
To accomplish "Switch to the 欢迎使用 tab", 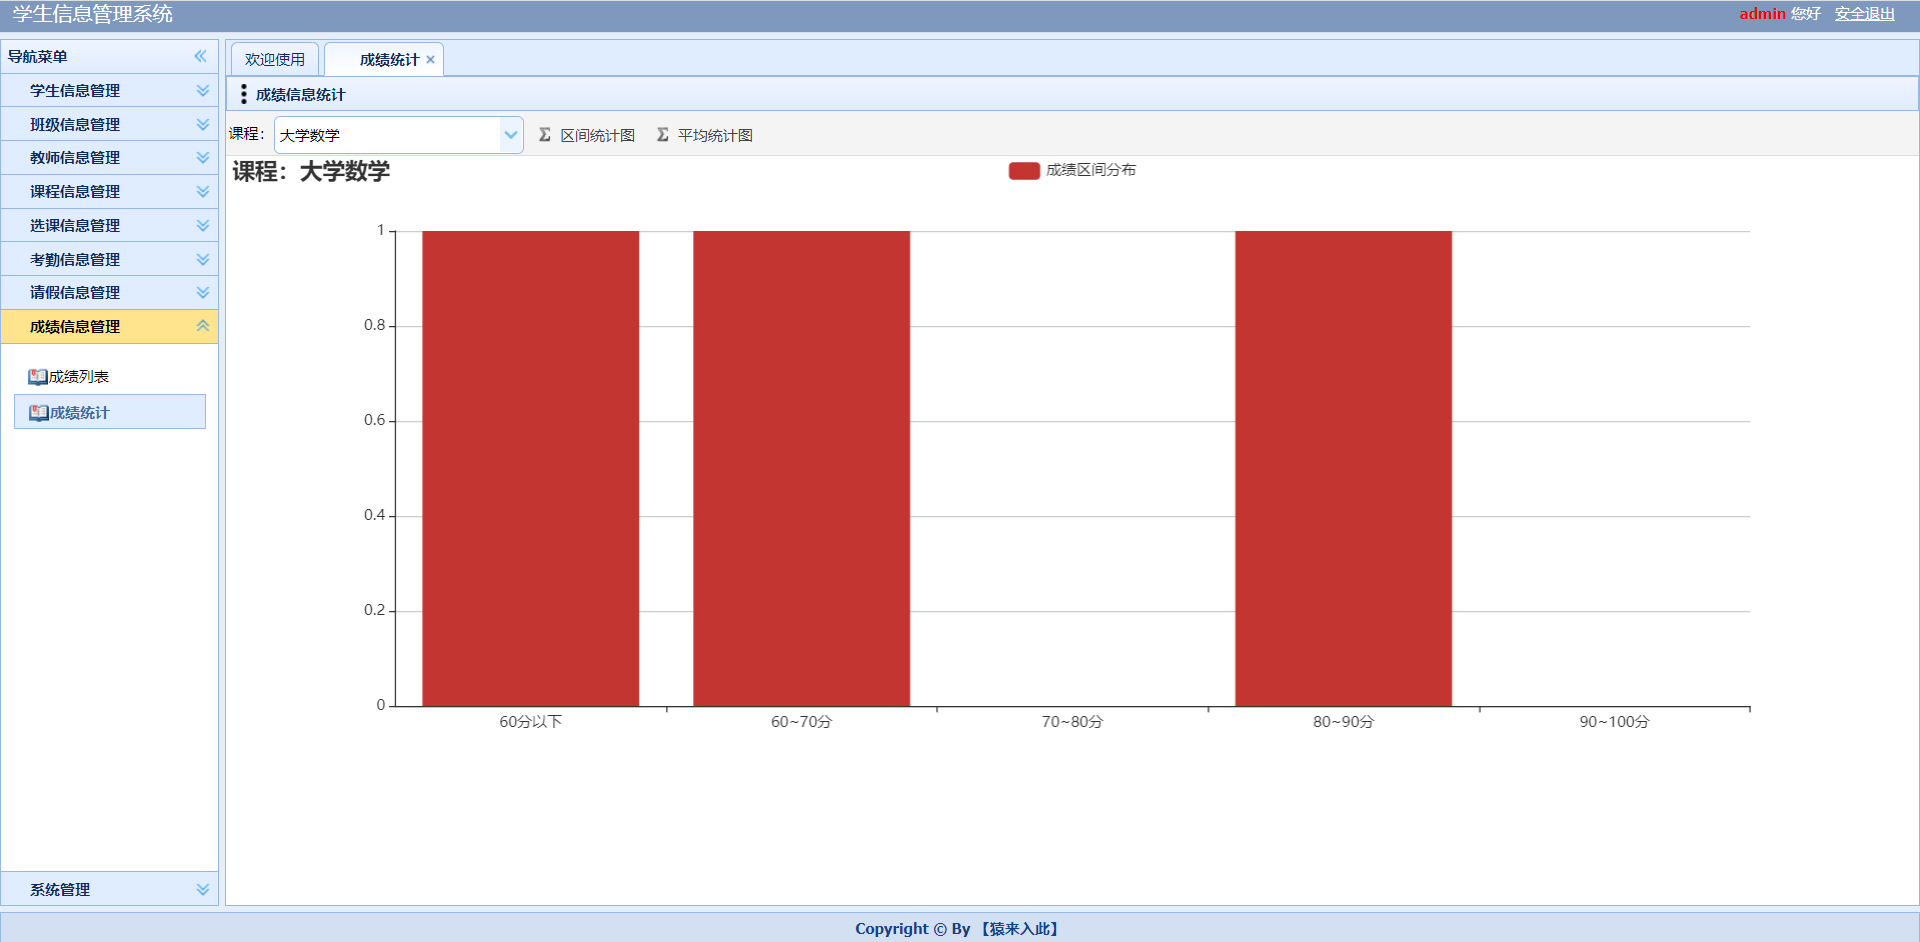I will point(275,60).
